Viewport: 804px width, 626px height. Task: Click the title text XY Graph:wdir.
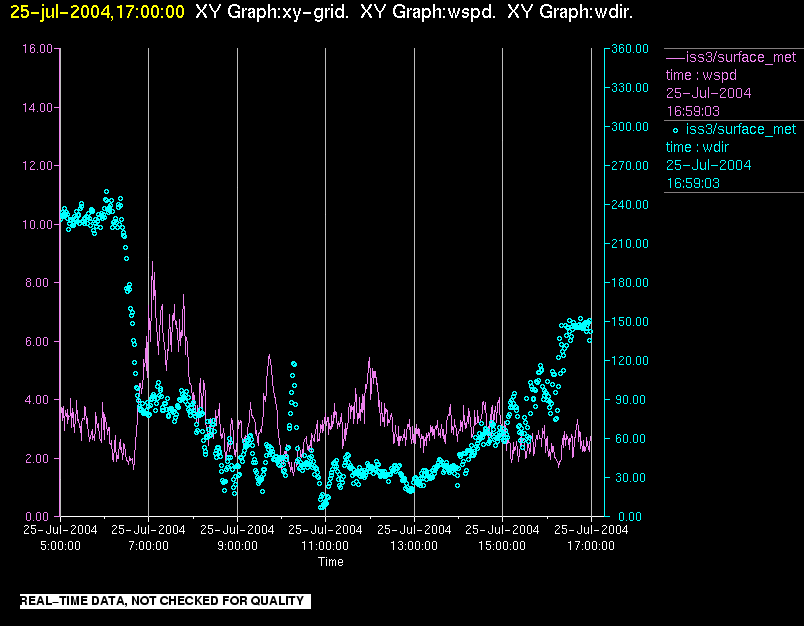tap(570, 11)
